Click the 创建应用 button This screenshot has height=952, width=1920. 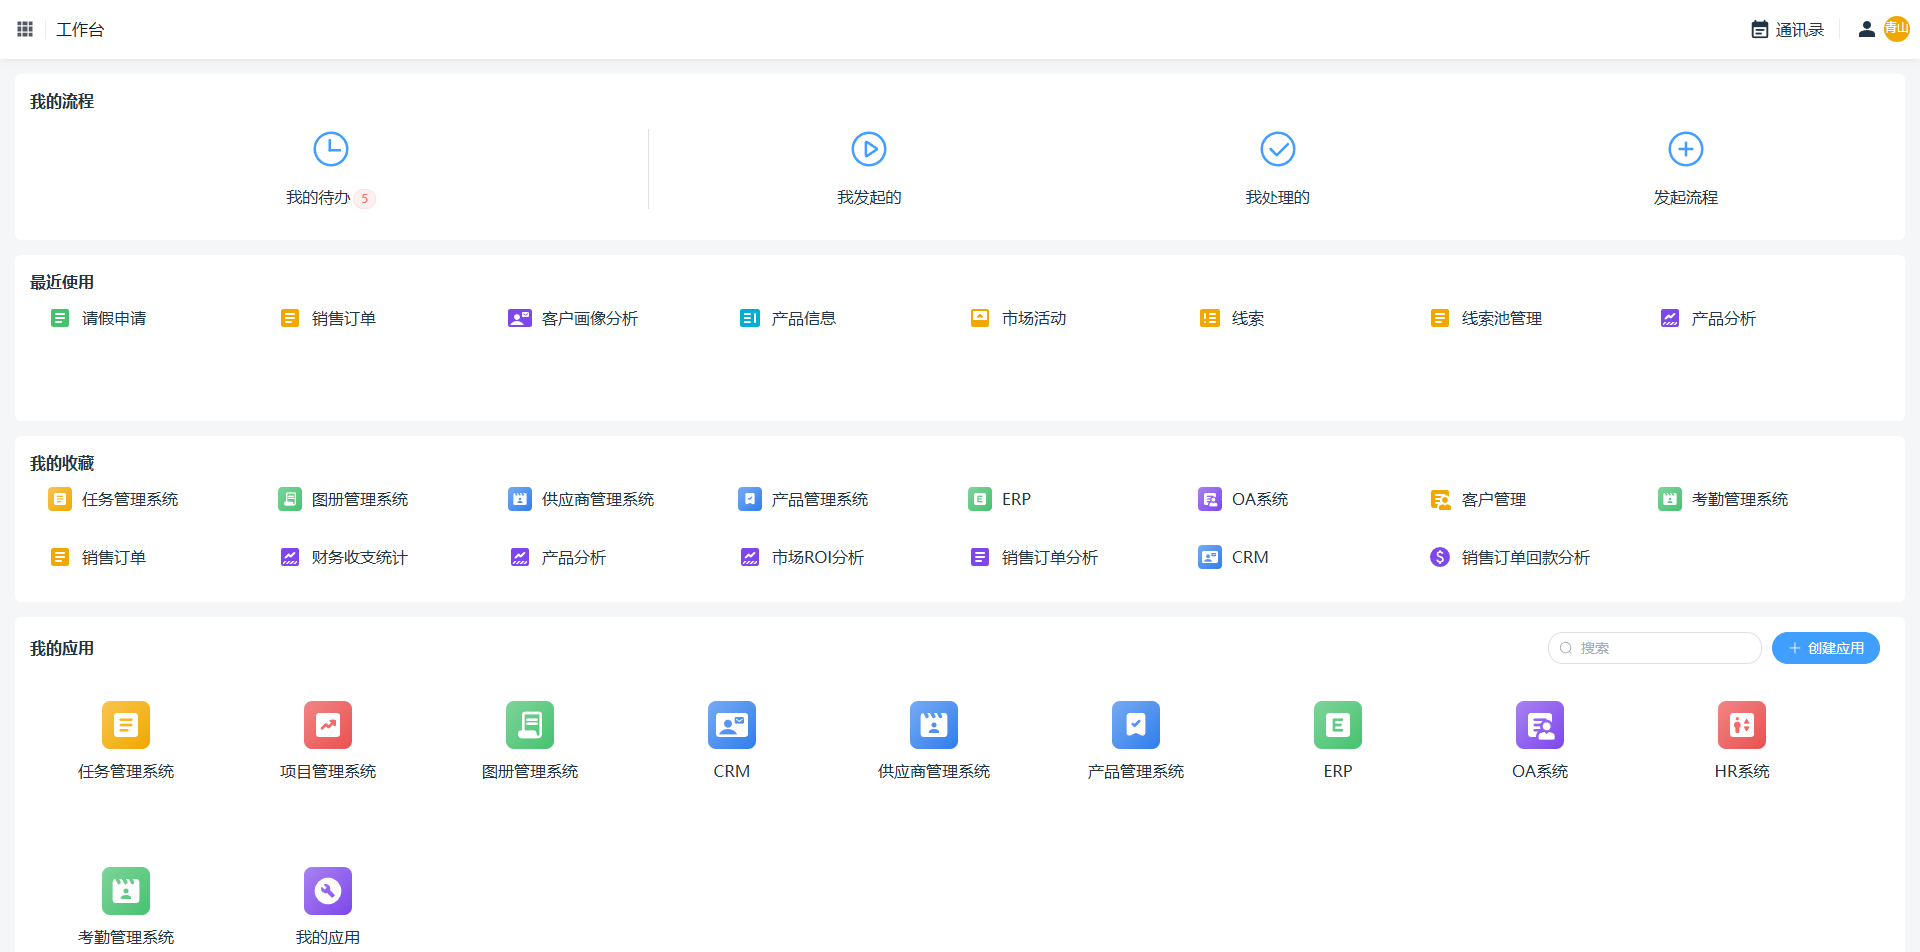pyautogui.click(x=1825, y=648)
